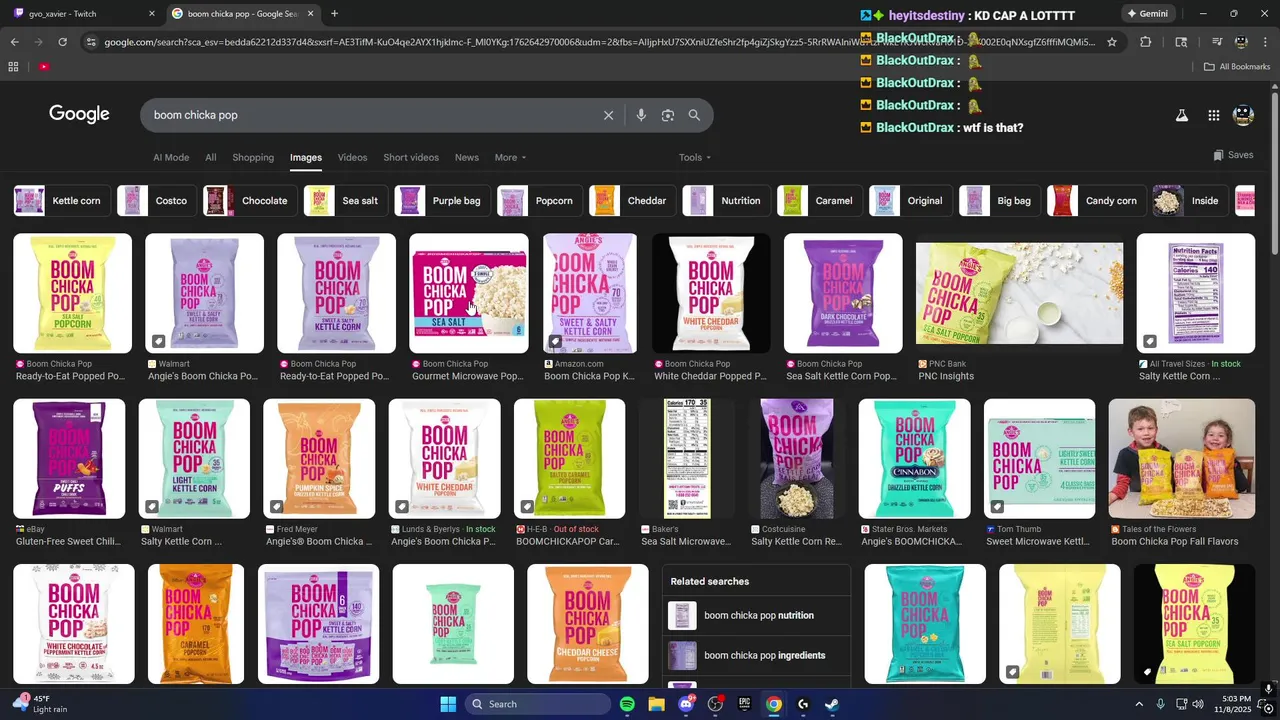1280x720 pixels.
Task: Switch to the Shopping tab
Action: click(253, 157)
